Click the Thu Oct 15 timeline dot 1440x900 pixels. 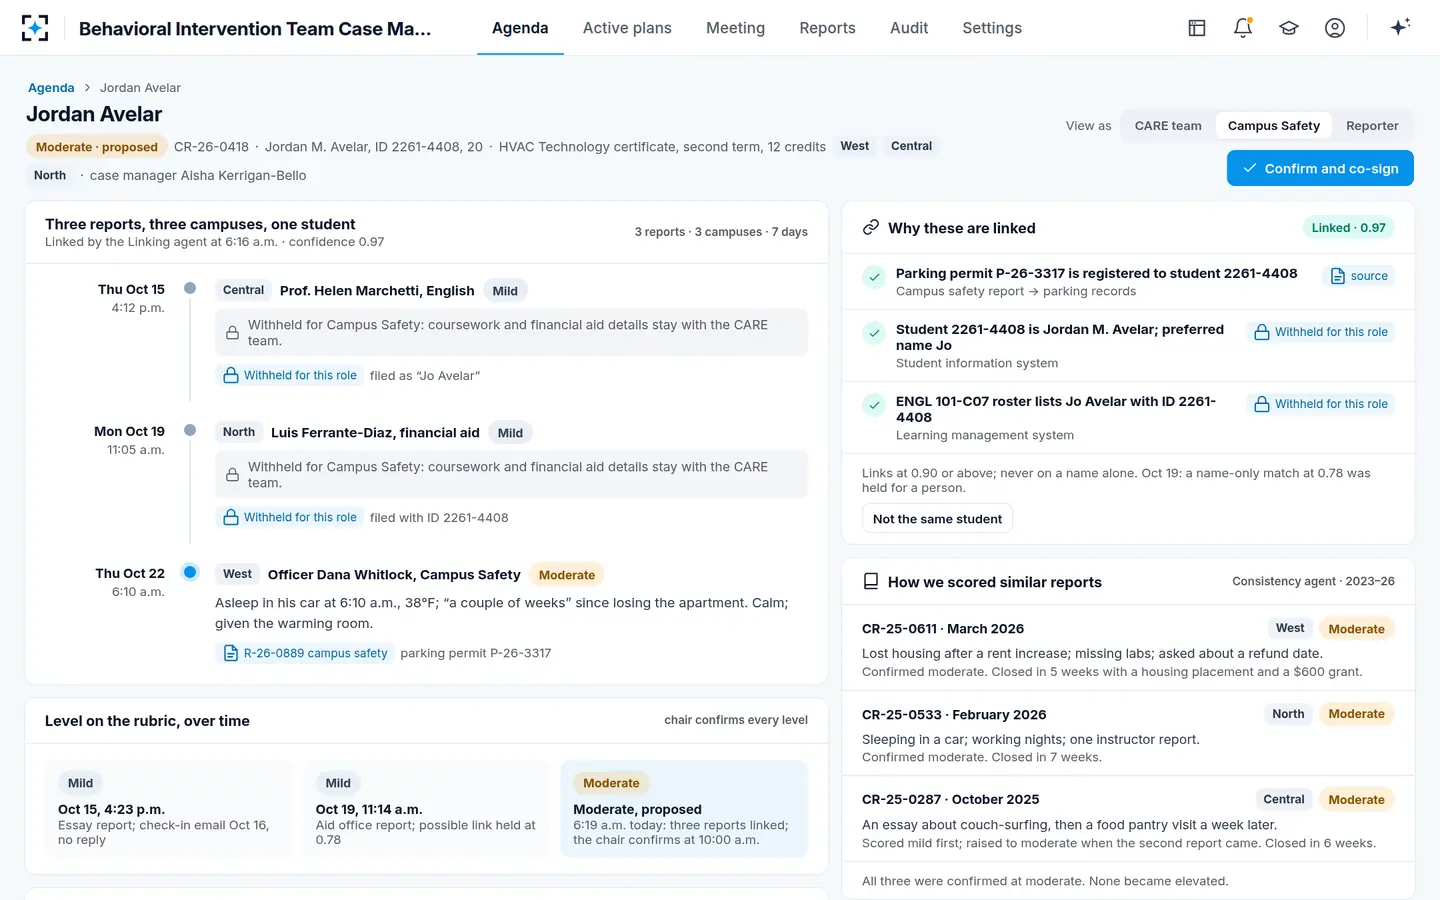point(190,288)
